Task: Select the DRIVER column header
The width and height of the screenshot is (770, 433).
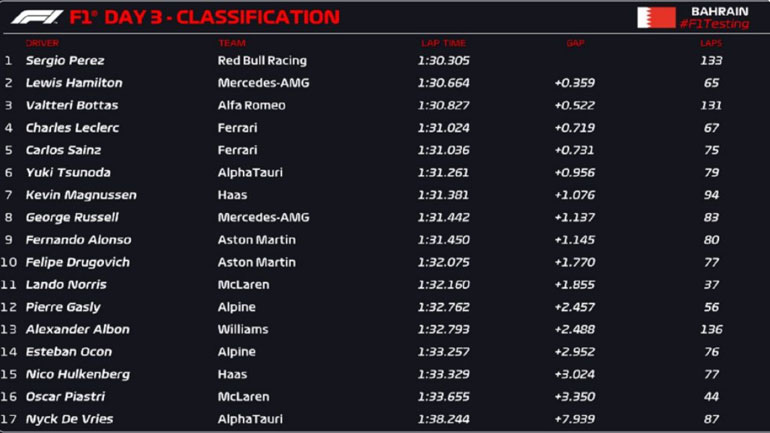Action: pos(42,43)
